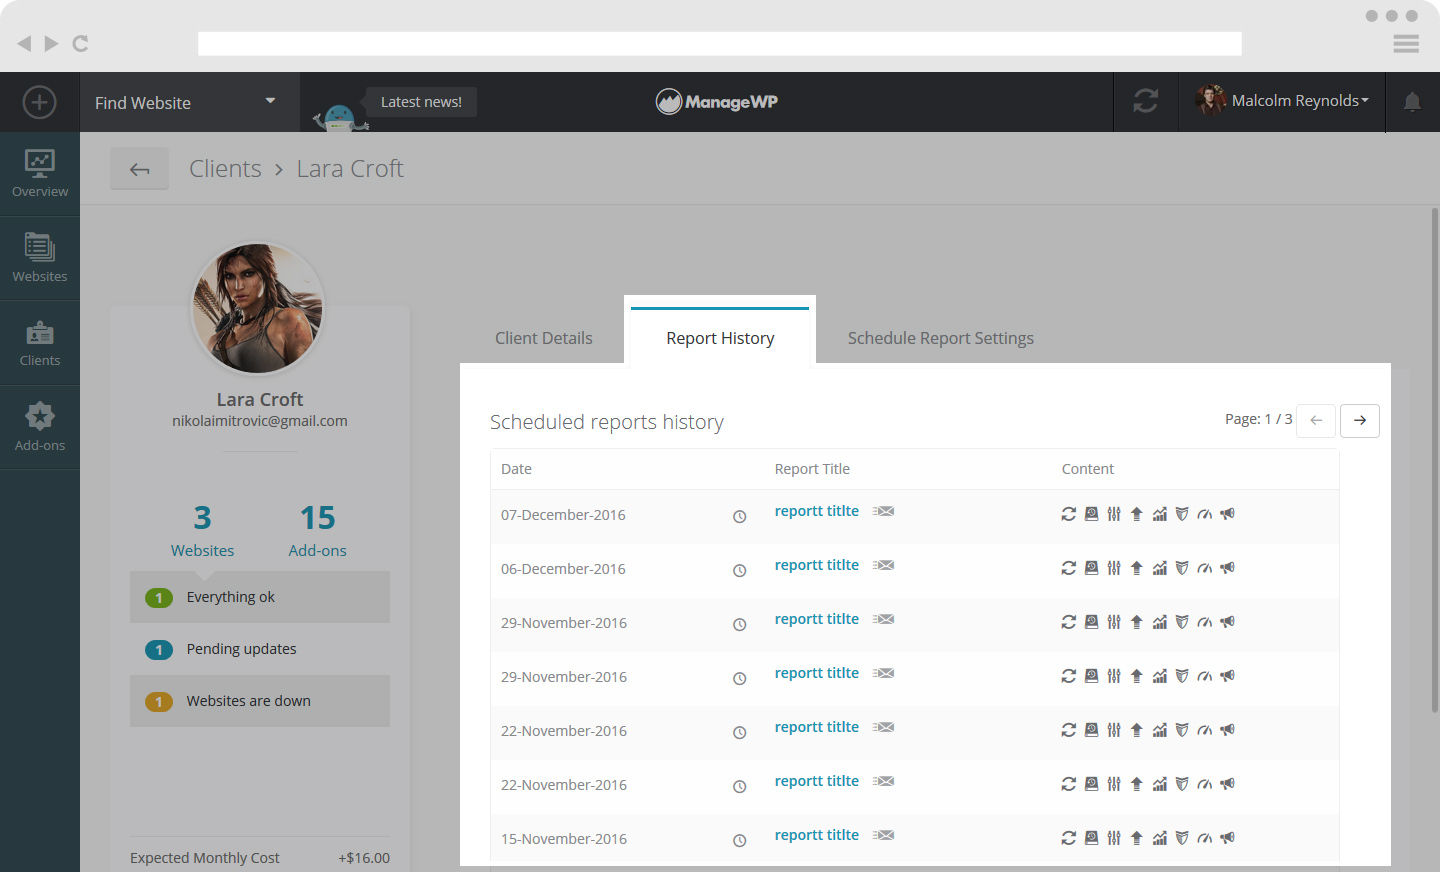Click the Content column header

coord(1088,469)
